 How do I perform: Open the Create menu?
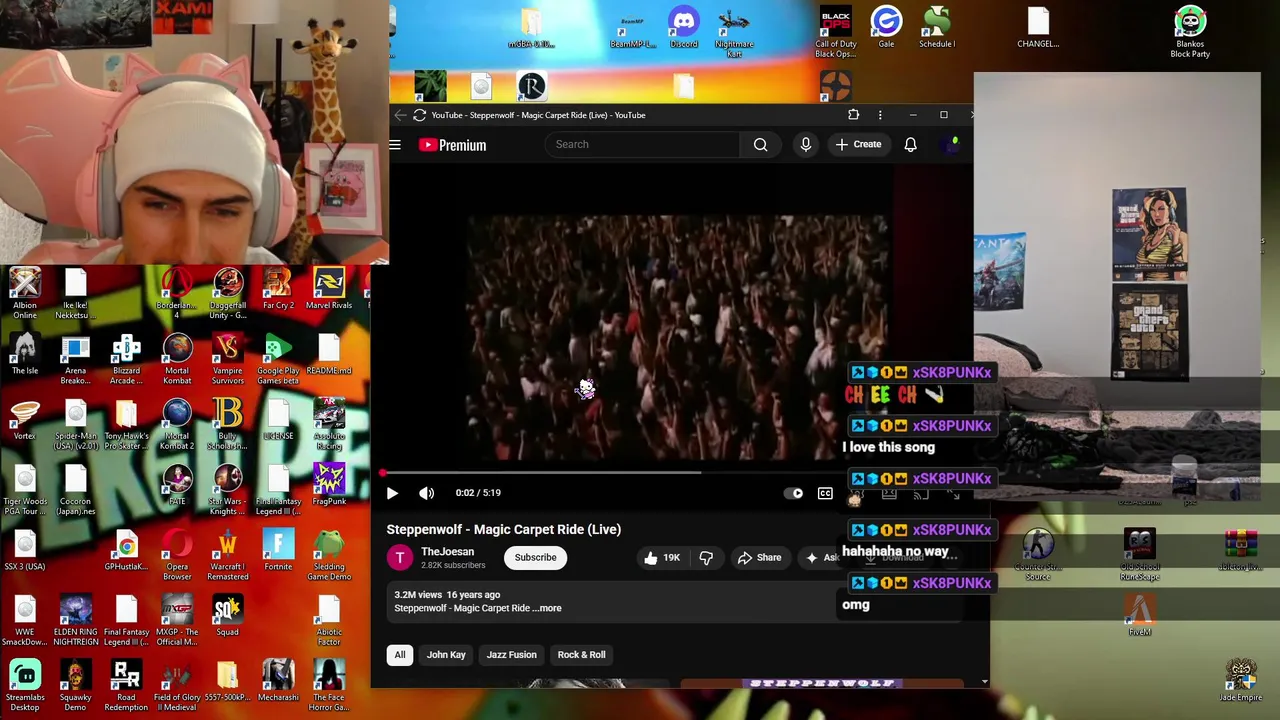point(858,144)
